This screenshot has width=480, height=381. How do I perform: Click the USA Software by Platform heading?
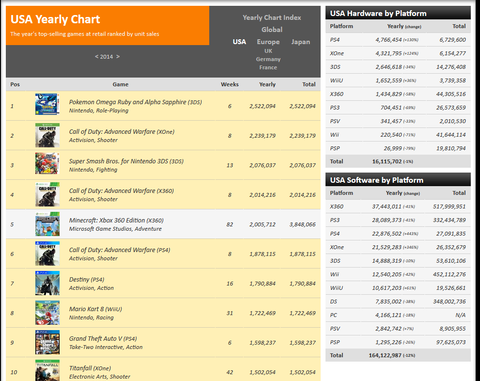pos(377,180)
